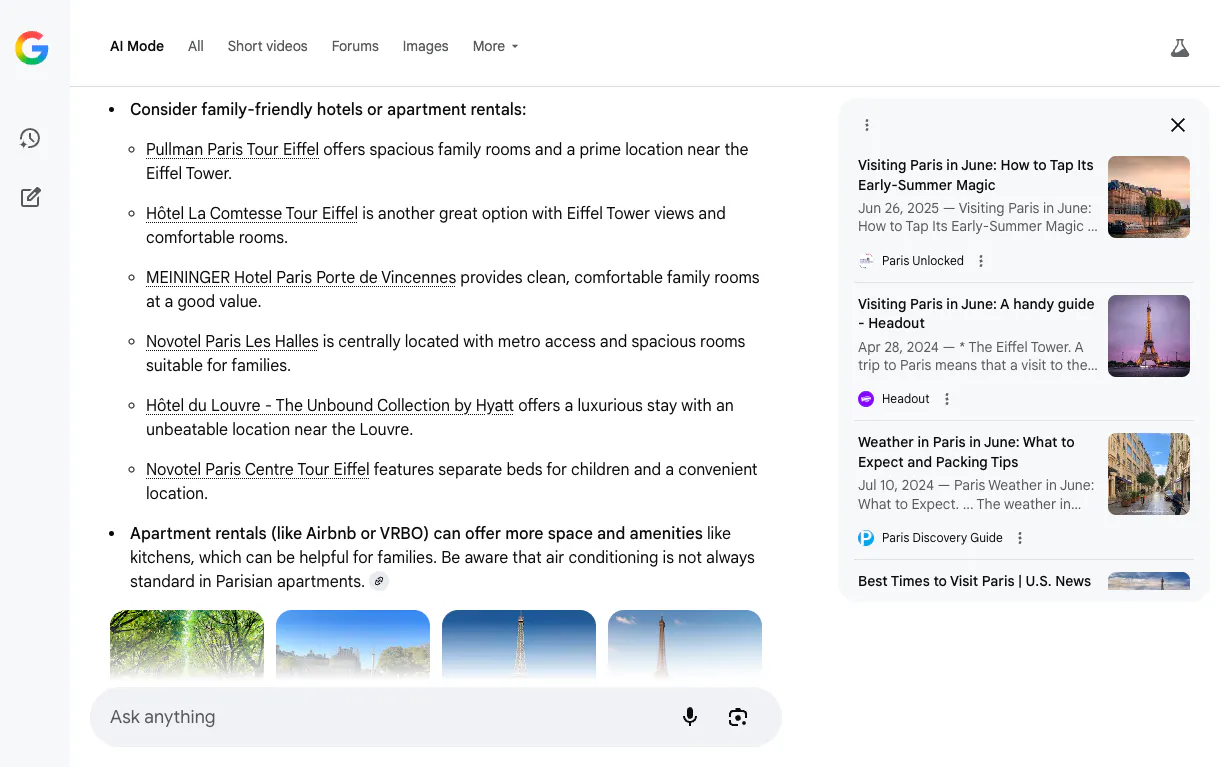Close the sources side panel
This screenshot has width=1220, height=767.
click(x=1178, y=125)
